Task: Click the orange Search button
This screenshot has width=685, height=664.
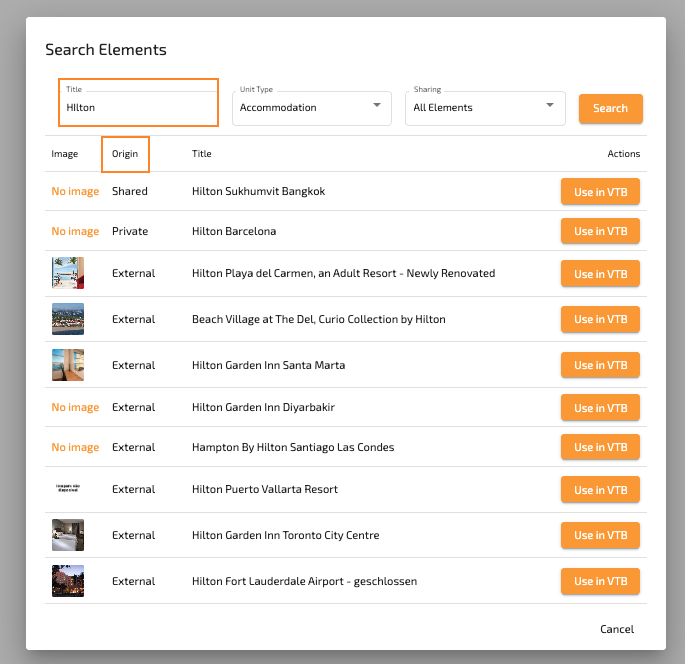Action: [610, 108]
